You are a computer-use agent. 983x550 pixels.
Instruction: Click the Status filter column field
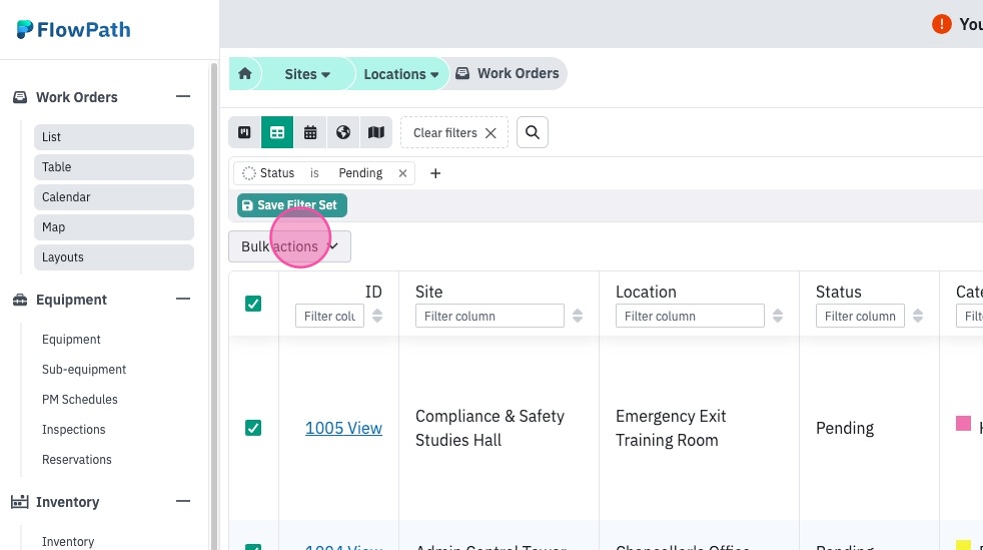pos(860,316)
